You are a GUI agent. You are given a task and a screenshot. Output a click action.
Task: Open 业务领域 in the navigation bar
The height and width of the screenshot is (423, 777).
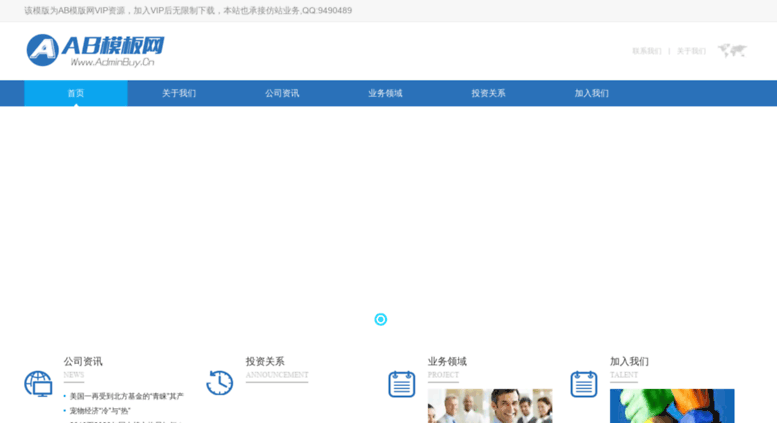[385, 93]
